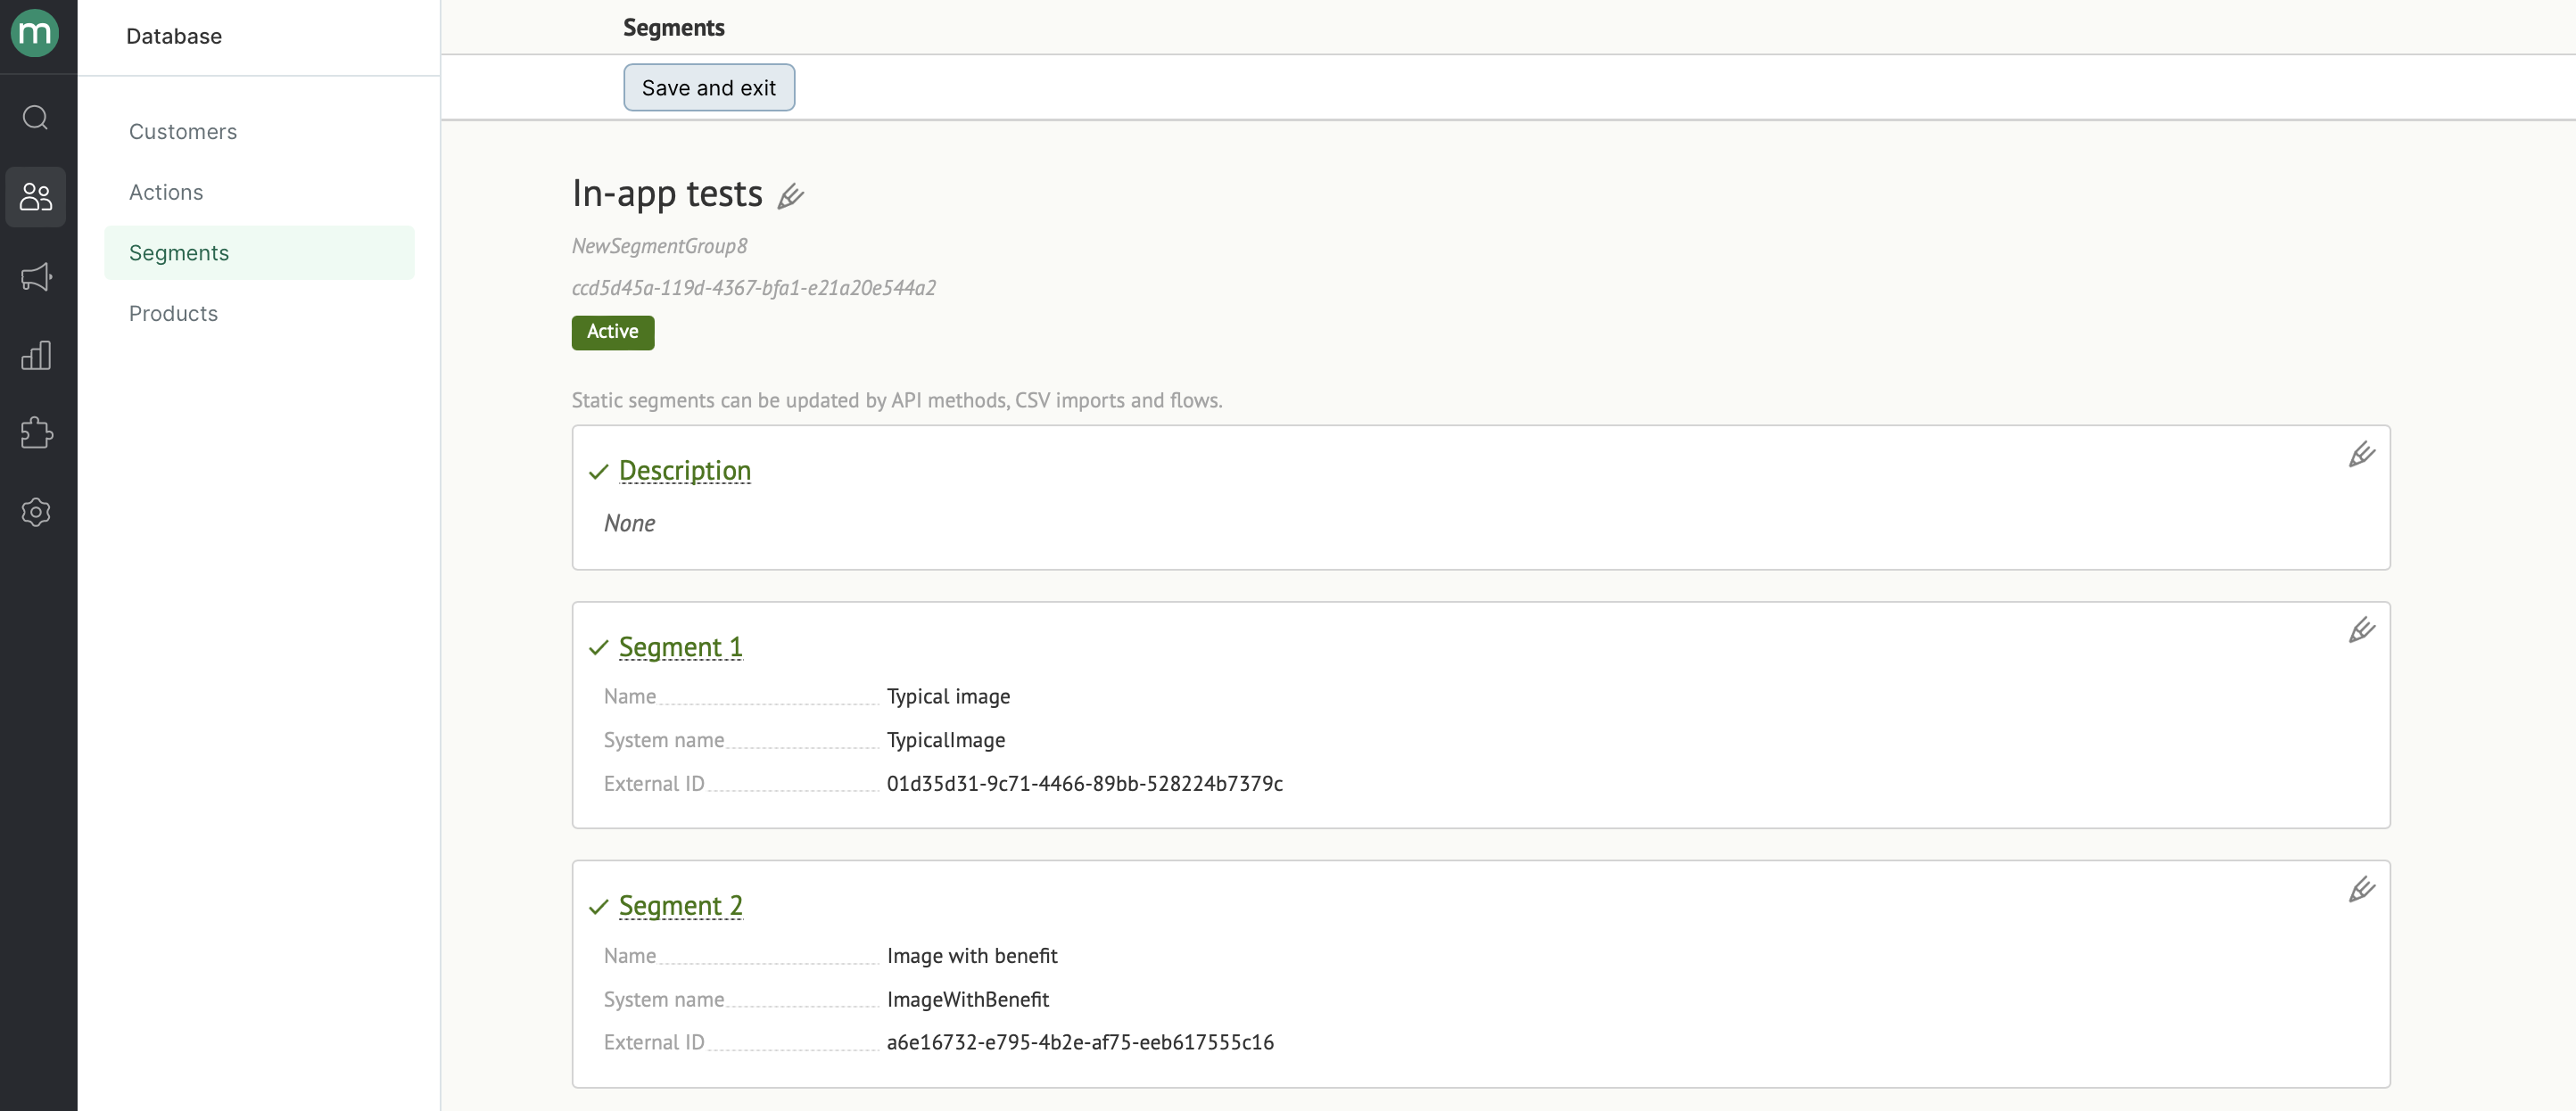Click the 'Segment 2' heading link
2576x1111 pixels.
pos(681,905)
